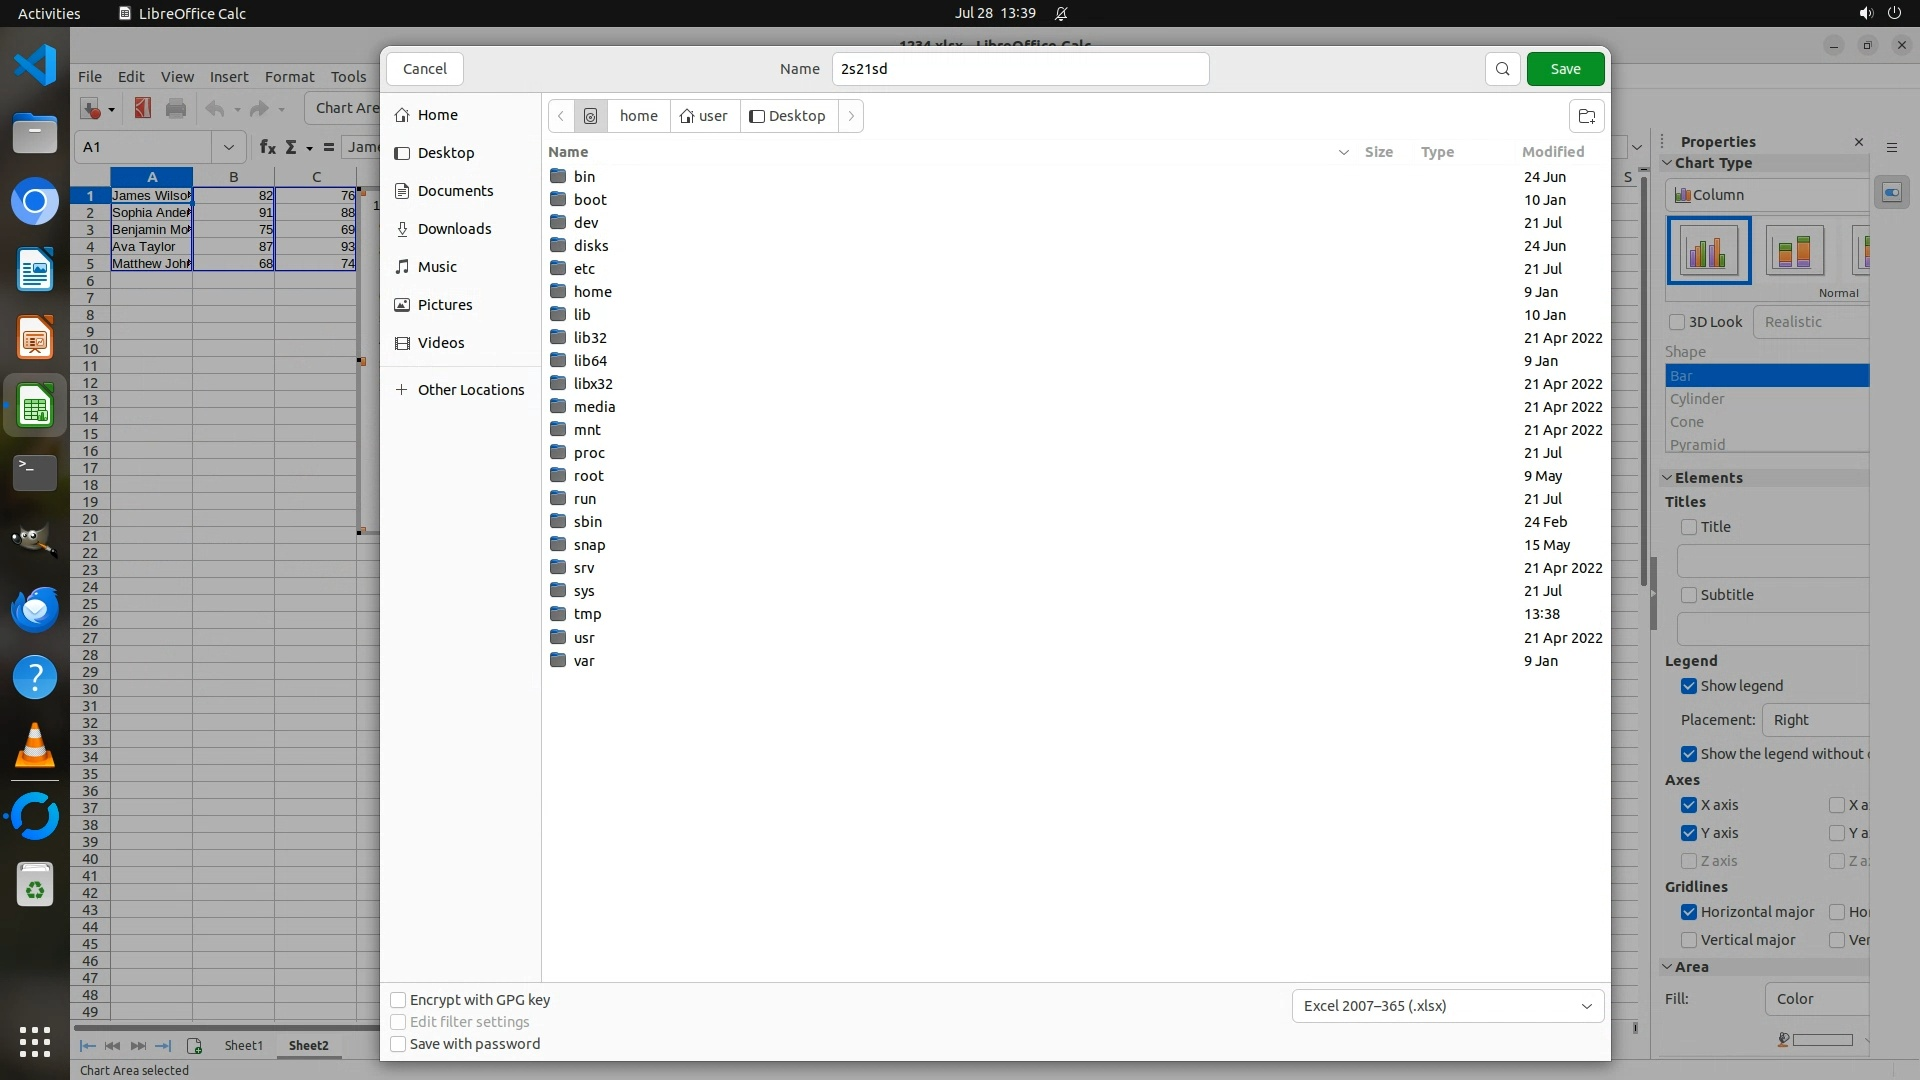The height and width of the screenshot is (1080, 1920).
Task: Check Save with password option
Action: (398, 1044)
